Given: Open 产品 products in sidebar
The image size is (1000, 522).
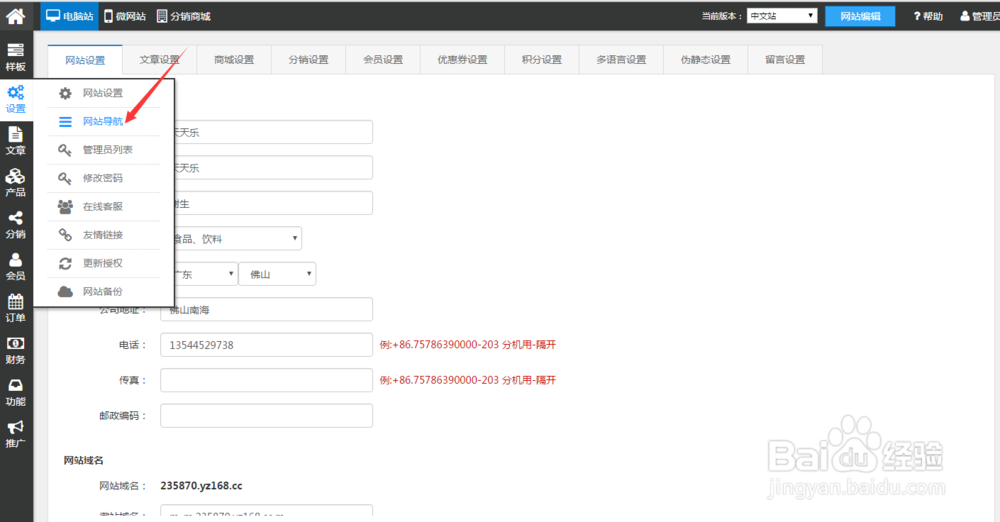Looking at the screenshot, I should 16,183.
